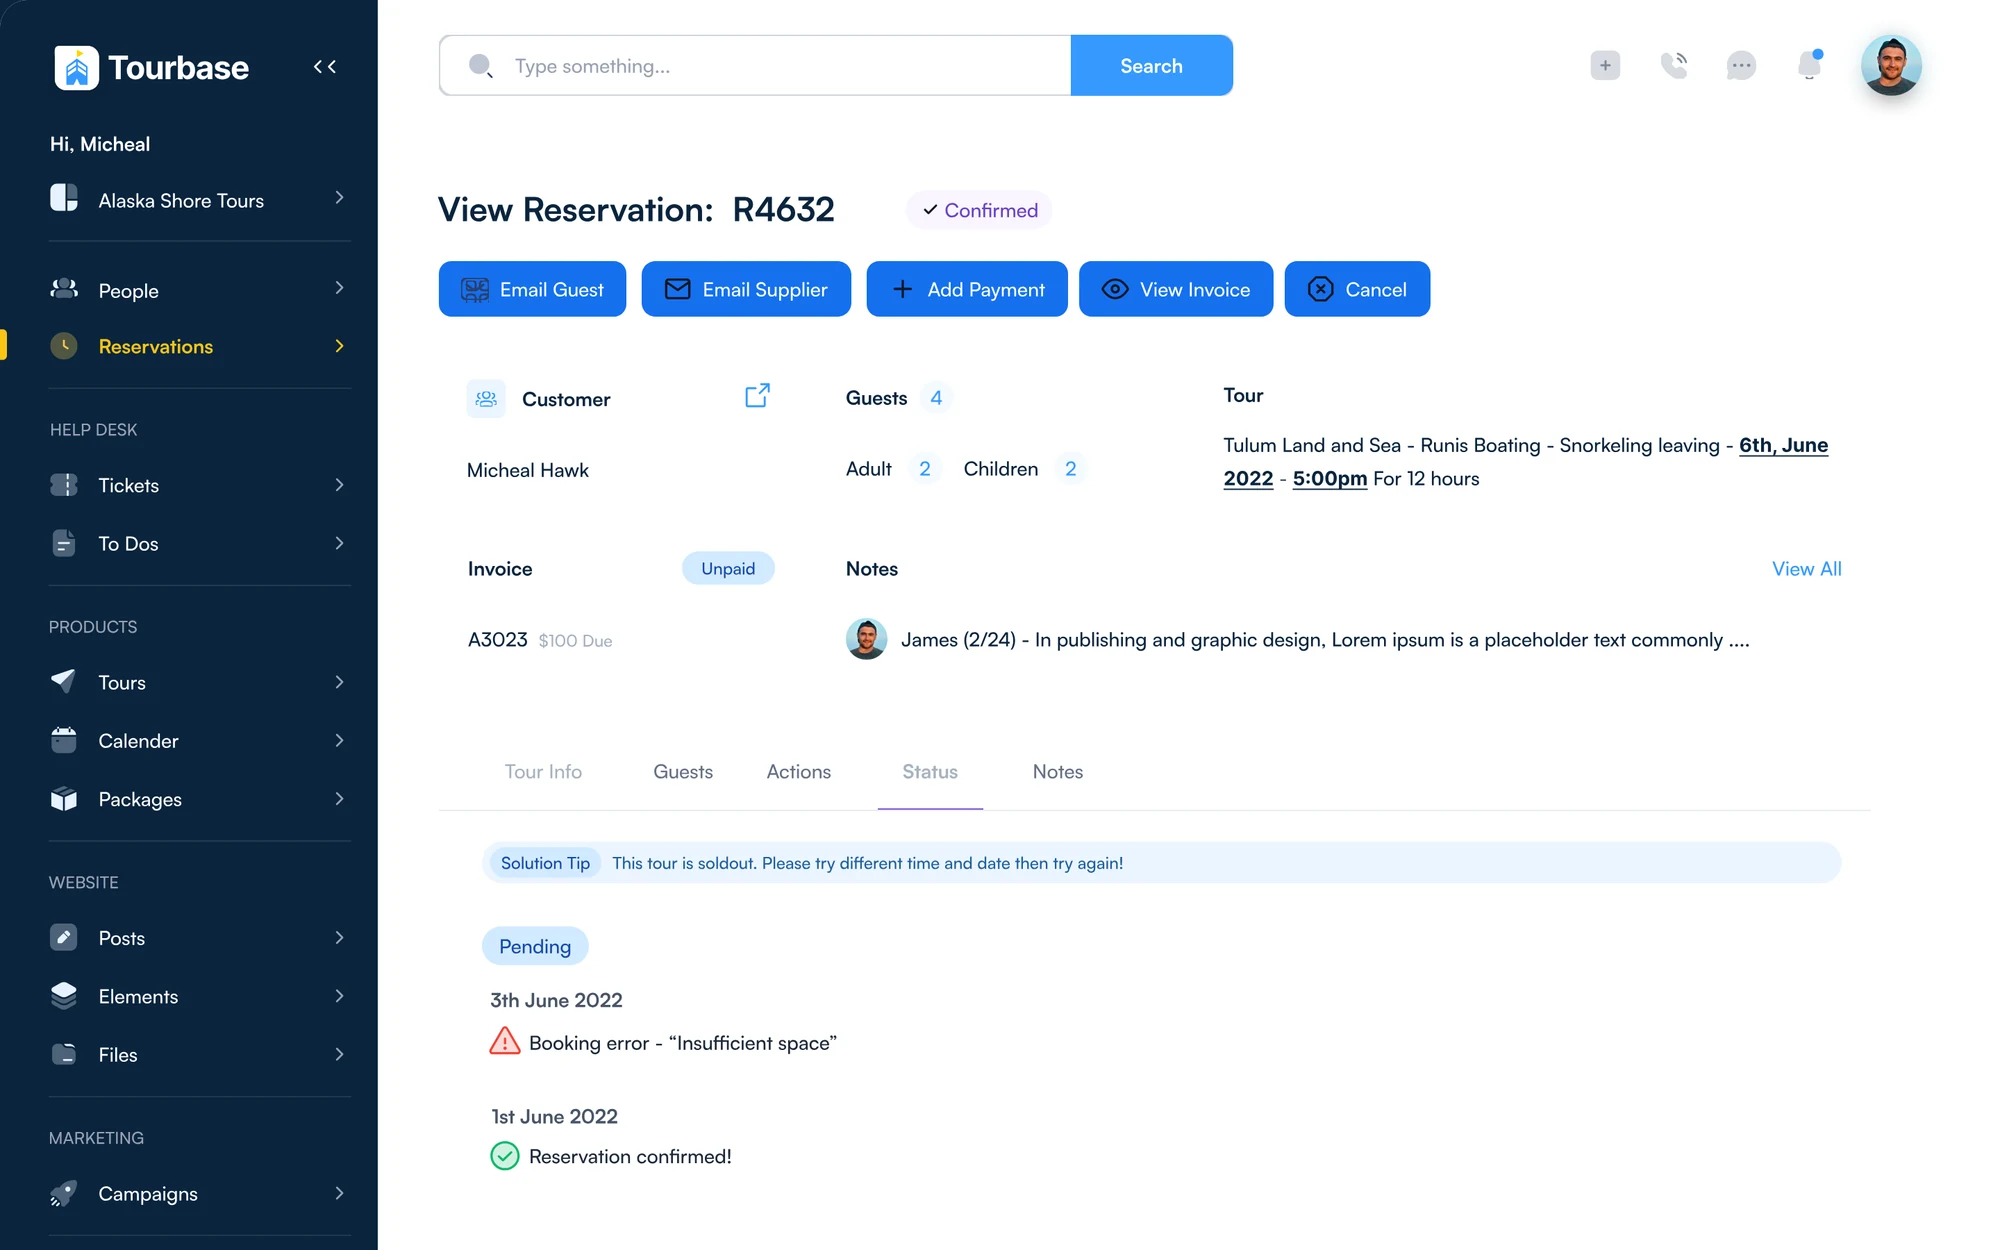This screenshot has height=1250, width=2000.
Task: Expand the Files menu chevron
Action: (x=339, y=1054)
